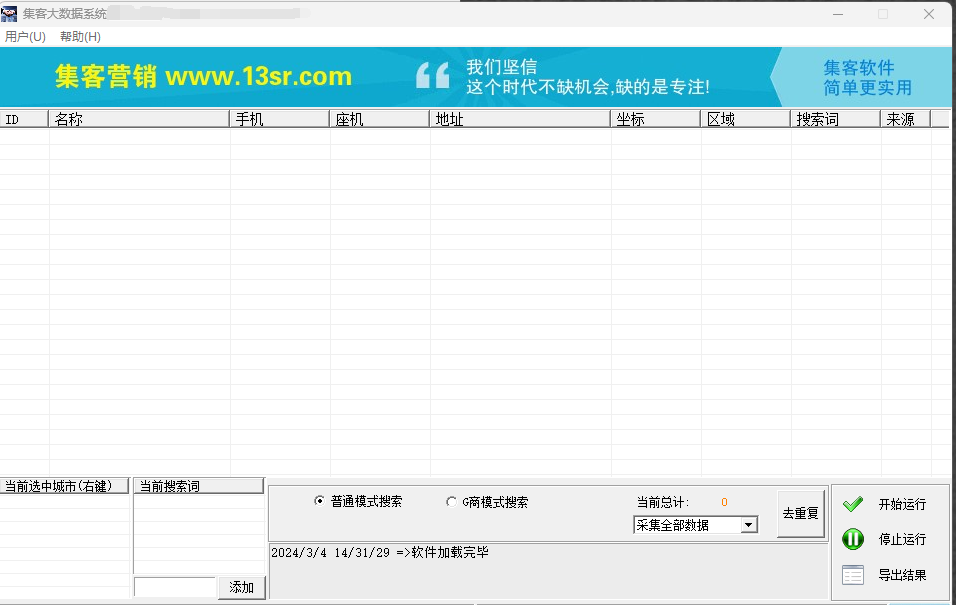
Task: Click the 当前搜索词 list header
Action: pos(198,486)
